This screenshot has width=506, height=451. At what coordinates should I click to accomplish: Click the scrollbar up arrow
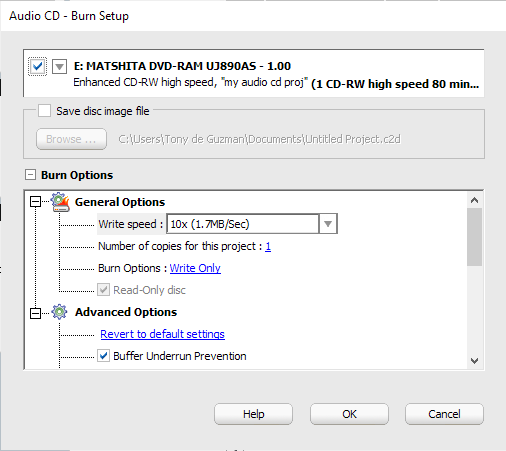(x=474, y=200)
